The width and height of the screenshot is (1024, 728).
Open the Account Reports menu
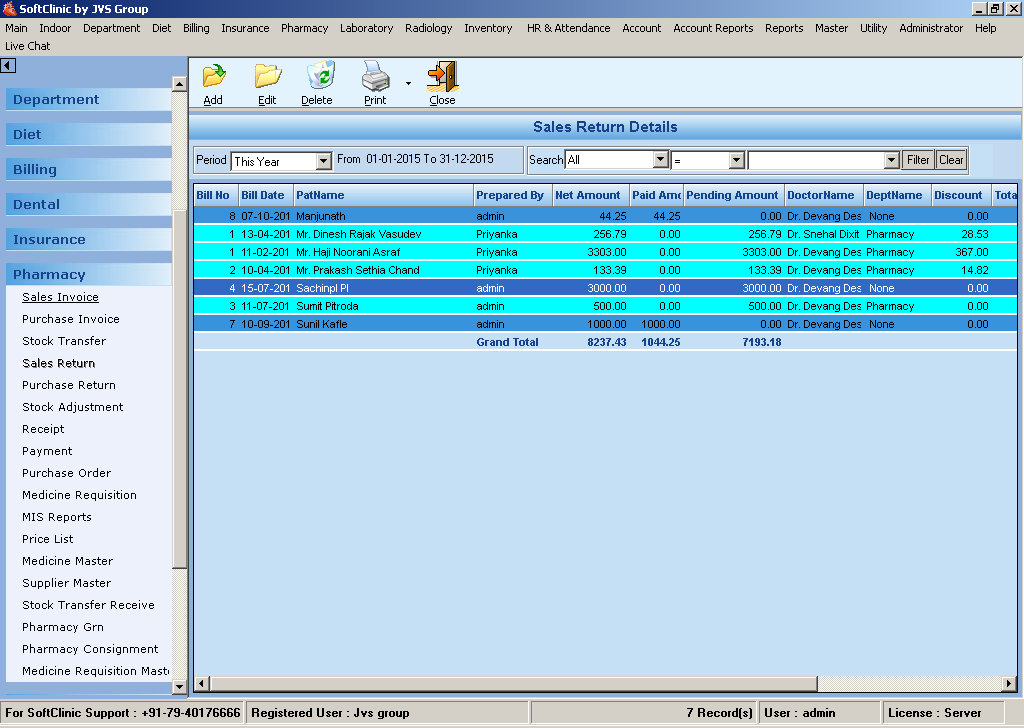(x=713, y=28)
